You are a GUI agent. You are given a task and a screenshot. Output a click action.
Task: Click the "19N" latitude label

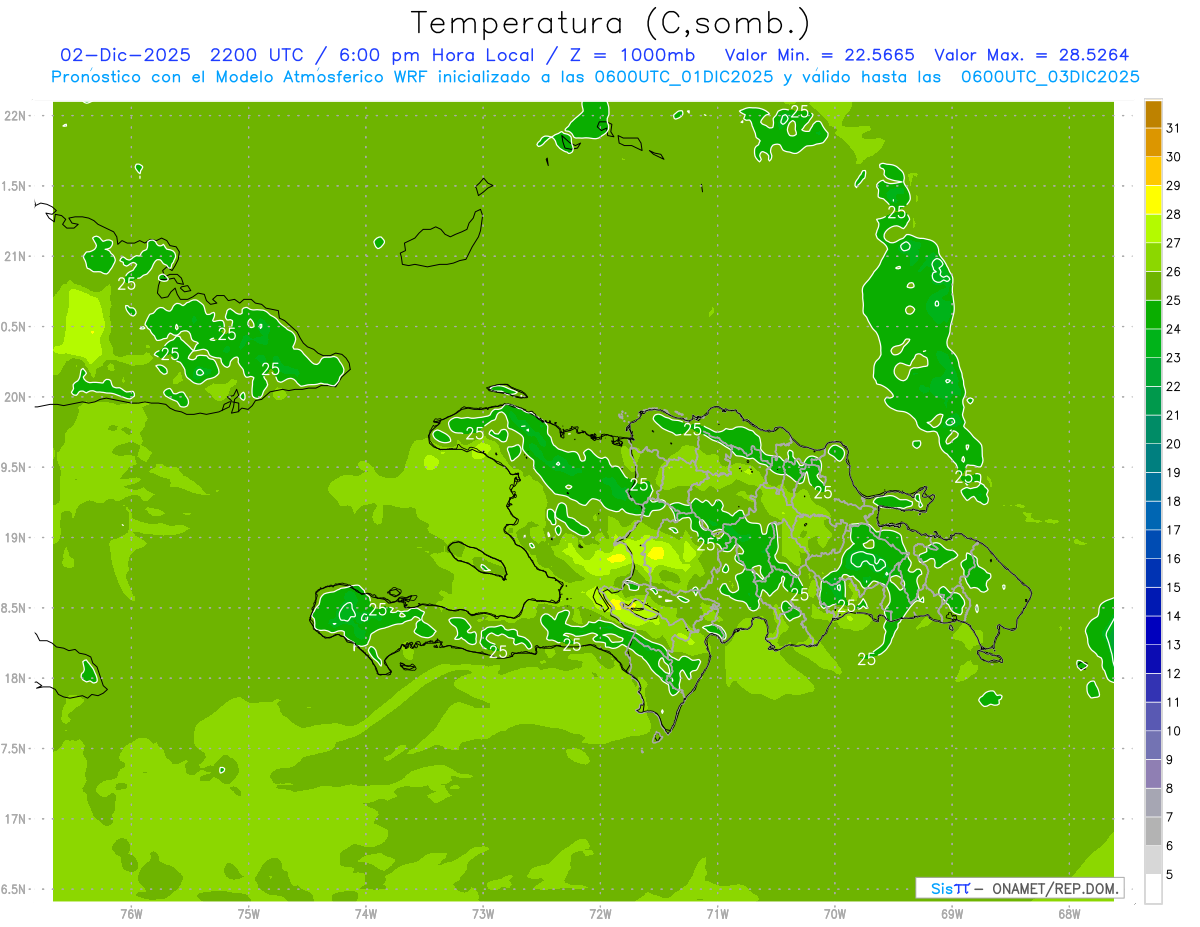[16, 538]
